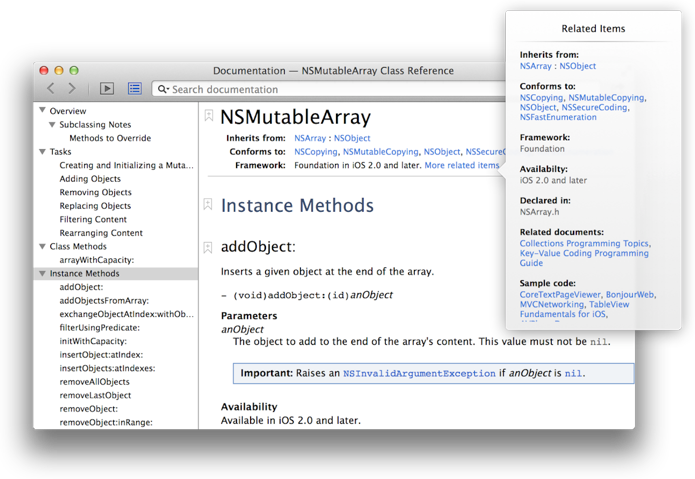Screen dimensions: 695x479
Task: Collapse Subclassing Notes disclosure triangle
Action: click(x=52, y=125)
